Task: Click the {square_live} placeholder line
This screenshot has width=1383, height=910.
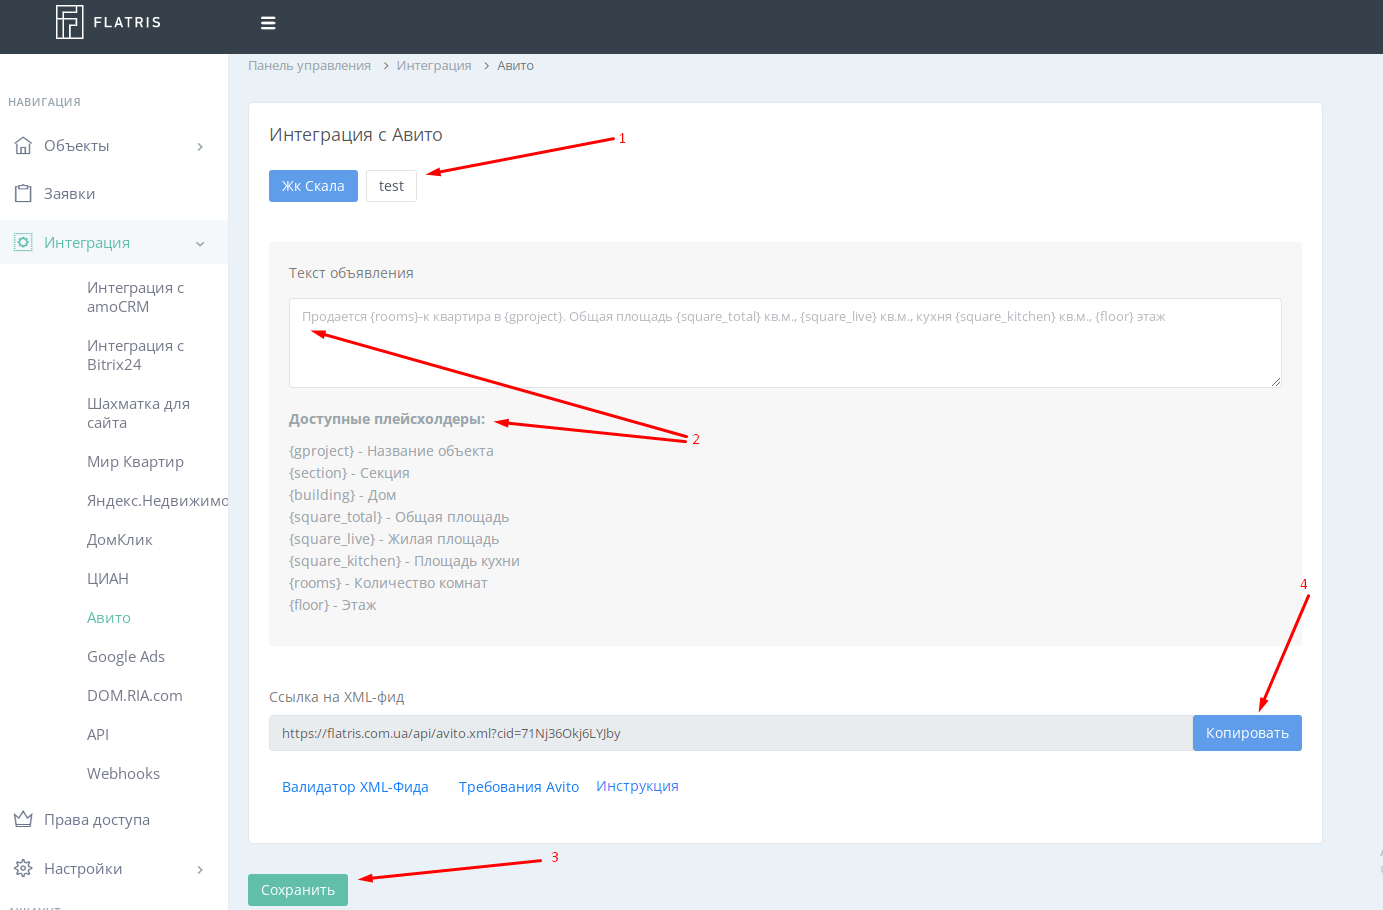Action: pyautogui.click(x=394, y=539)
